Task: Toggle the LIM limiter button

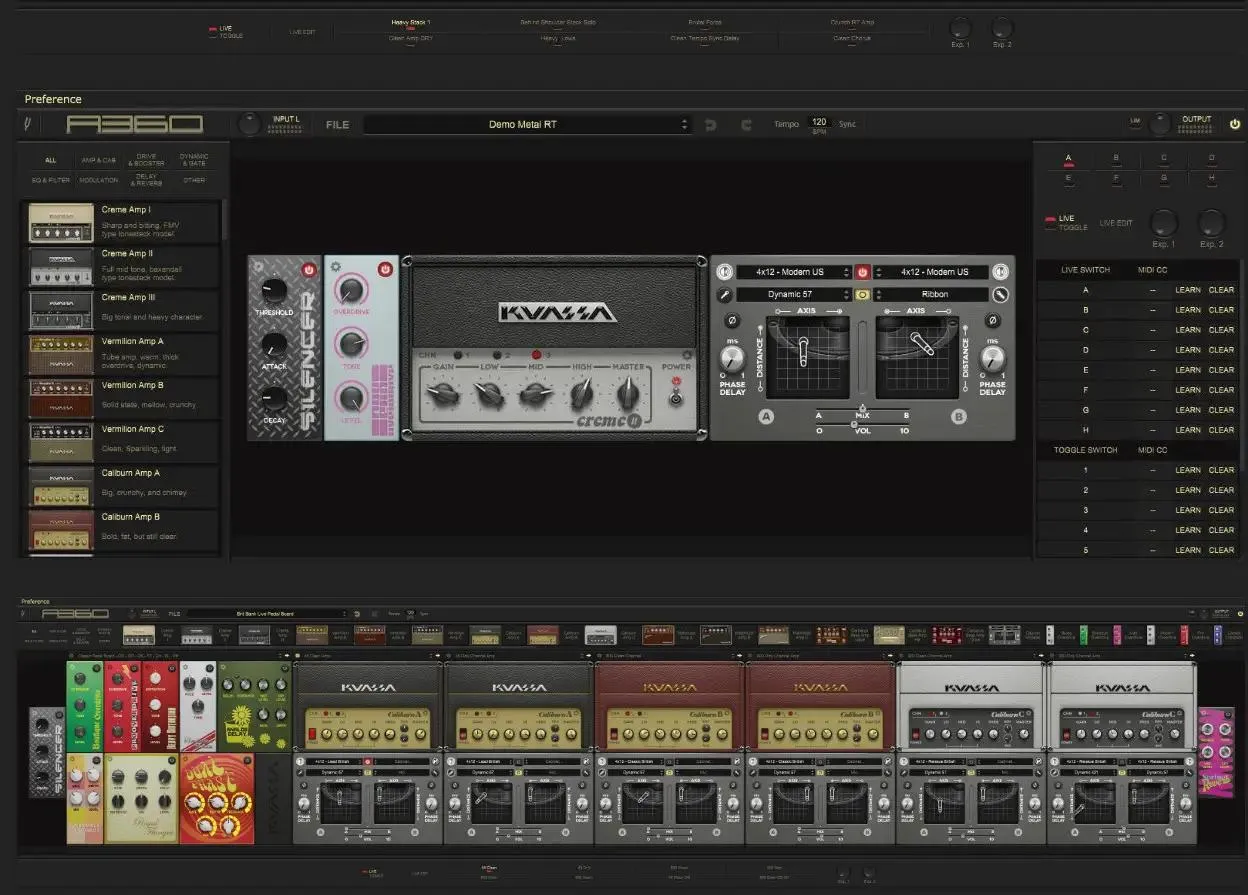Action: click(1135, 121)
